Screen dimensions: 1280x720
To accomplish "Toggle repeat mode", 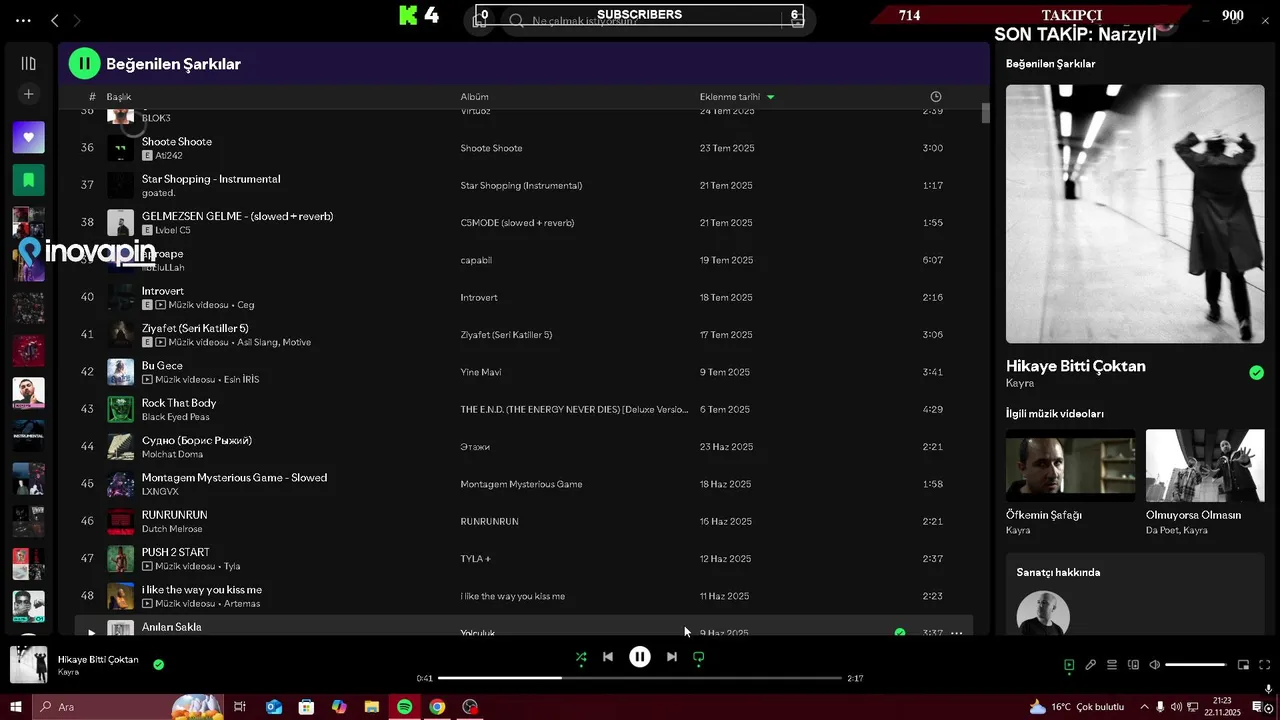I will tap(699, 657).
